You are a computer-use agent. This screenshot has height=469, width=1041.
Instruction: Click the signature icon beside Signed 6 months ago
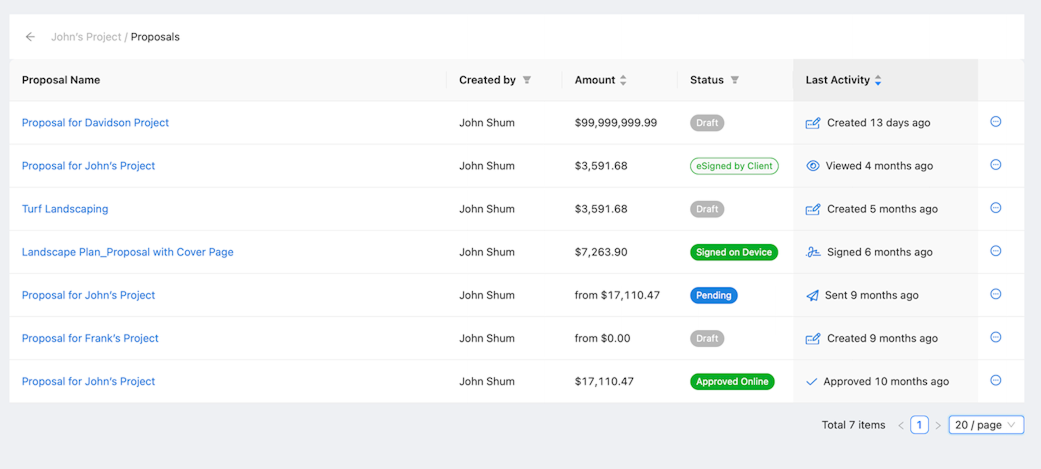point(813,252)
